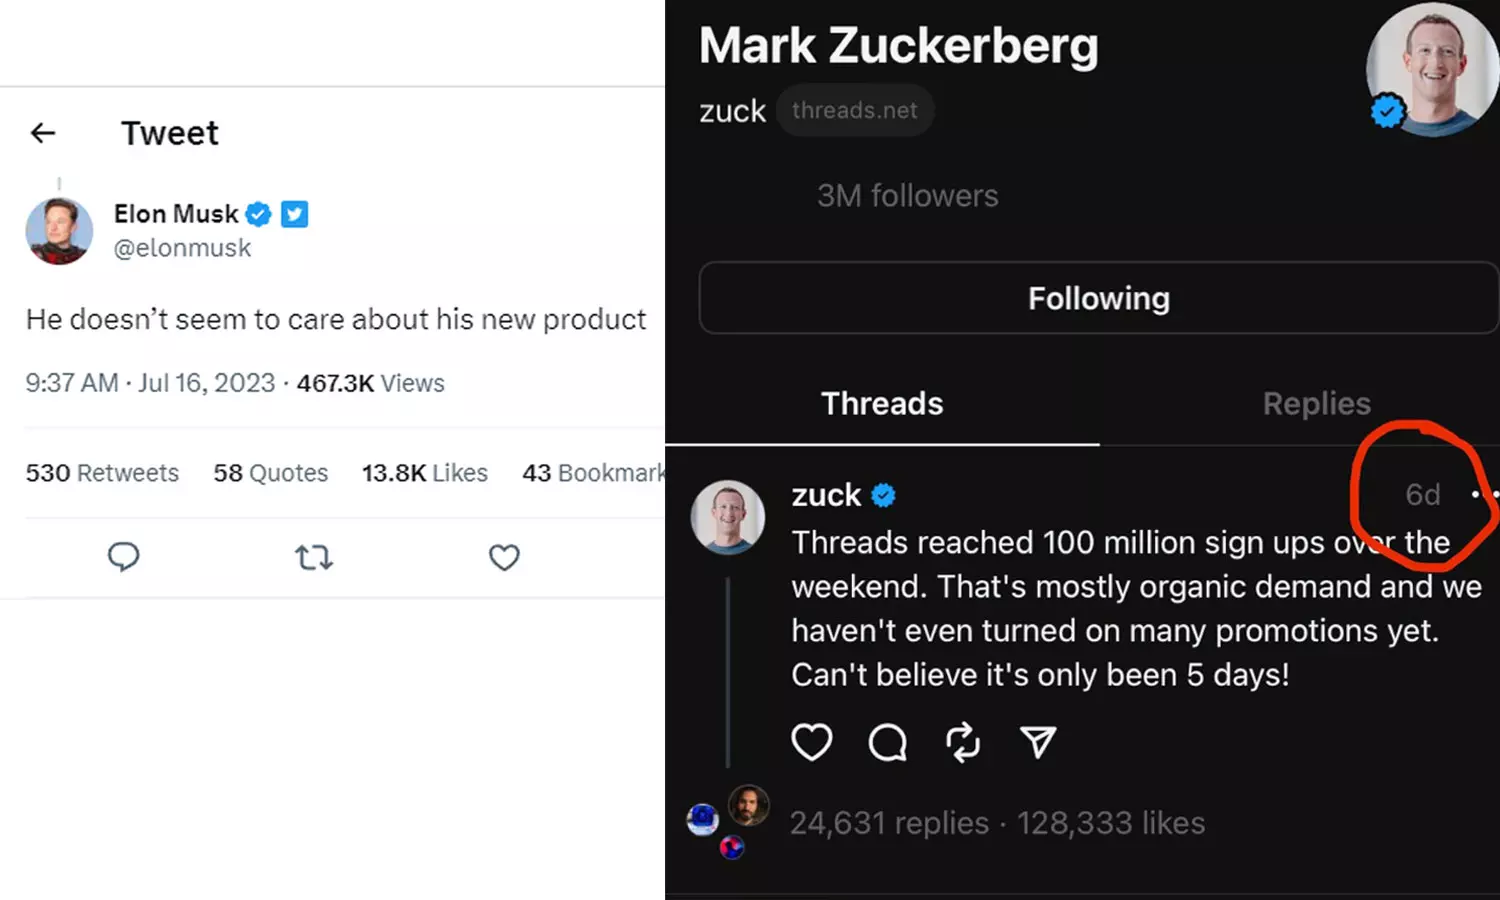Switch to the Replies tab
The image size is (1500, 900).
(x=1316, y=403)
